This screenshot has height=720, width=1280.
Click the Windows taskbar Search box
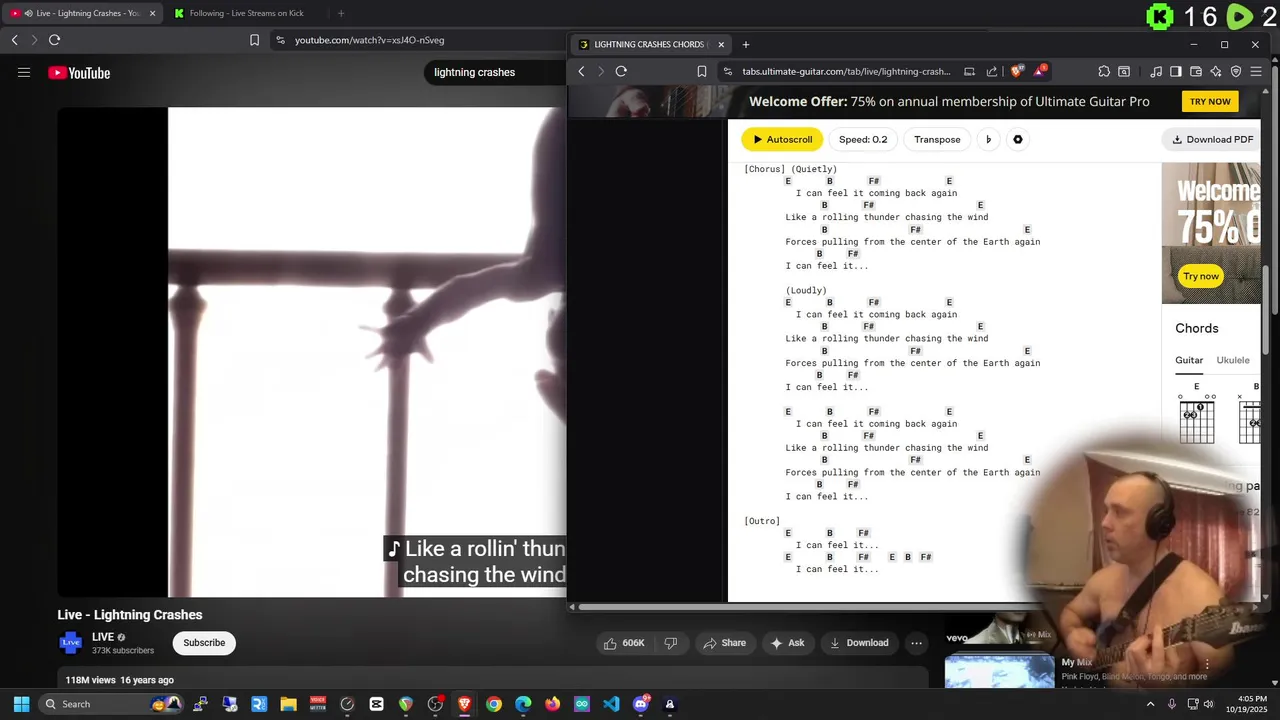click(x=110, y=704)
